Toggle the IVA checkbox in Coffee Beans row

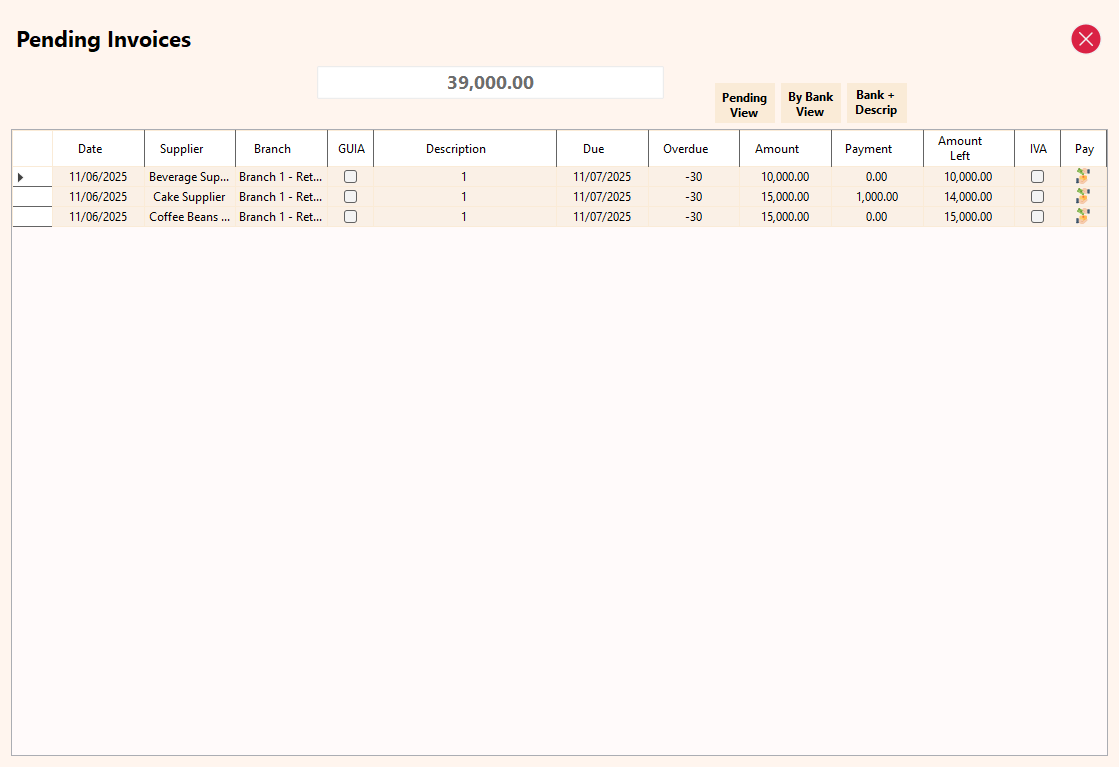[x=1038, y=216]
